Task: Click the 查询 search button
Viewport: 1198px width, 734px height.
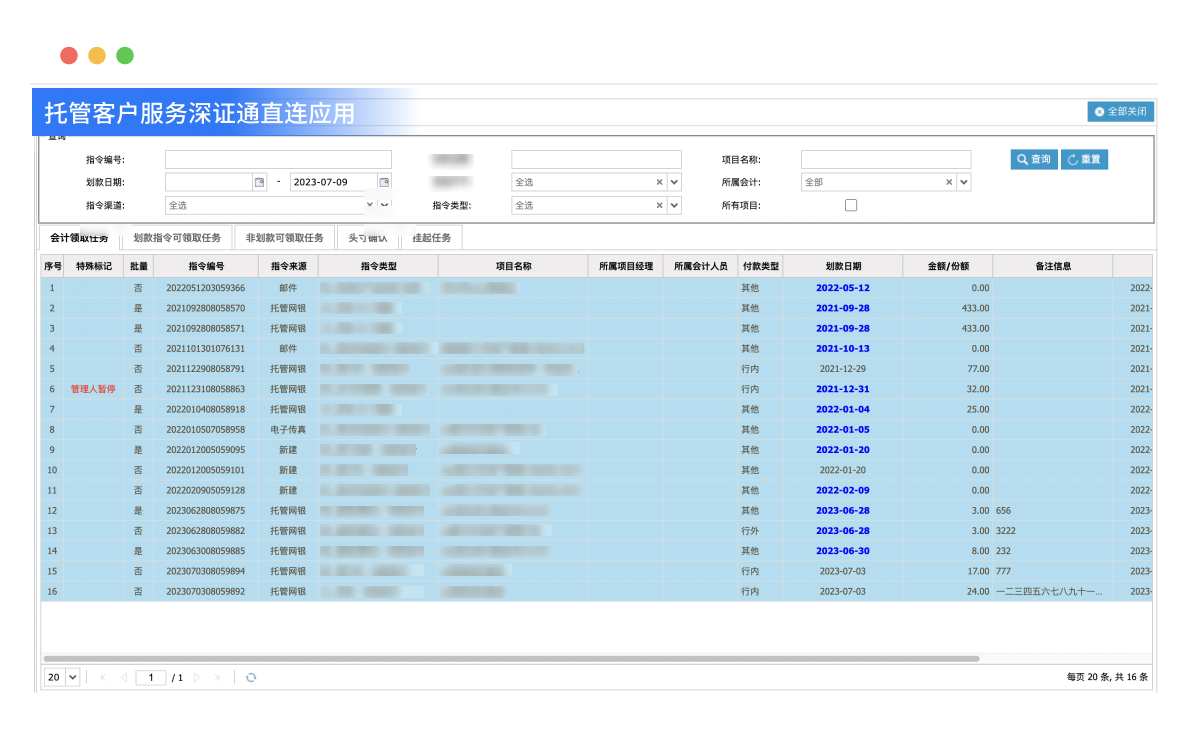Action: pos(1034,160)
